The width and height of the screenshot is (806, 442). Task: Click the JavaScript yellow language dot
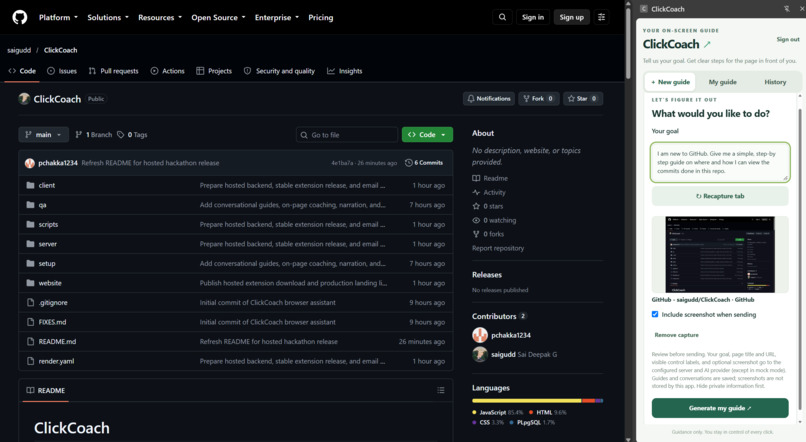[474, 412]
